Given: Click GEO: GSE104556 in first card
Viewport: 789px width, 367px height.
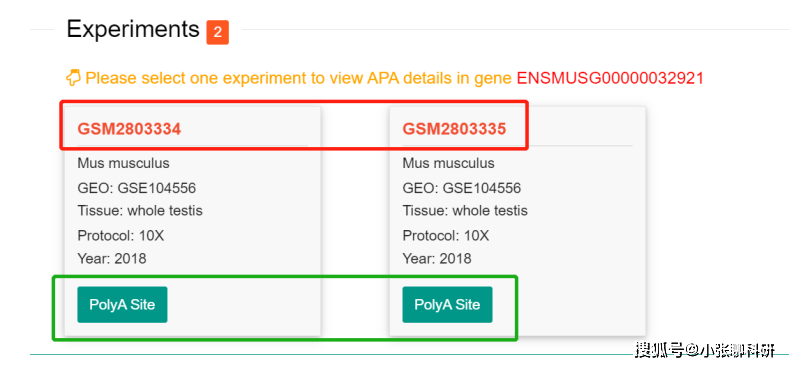Looking at the screenshot, I should click(x=136, y=188).
